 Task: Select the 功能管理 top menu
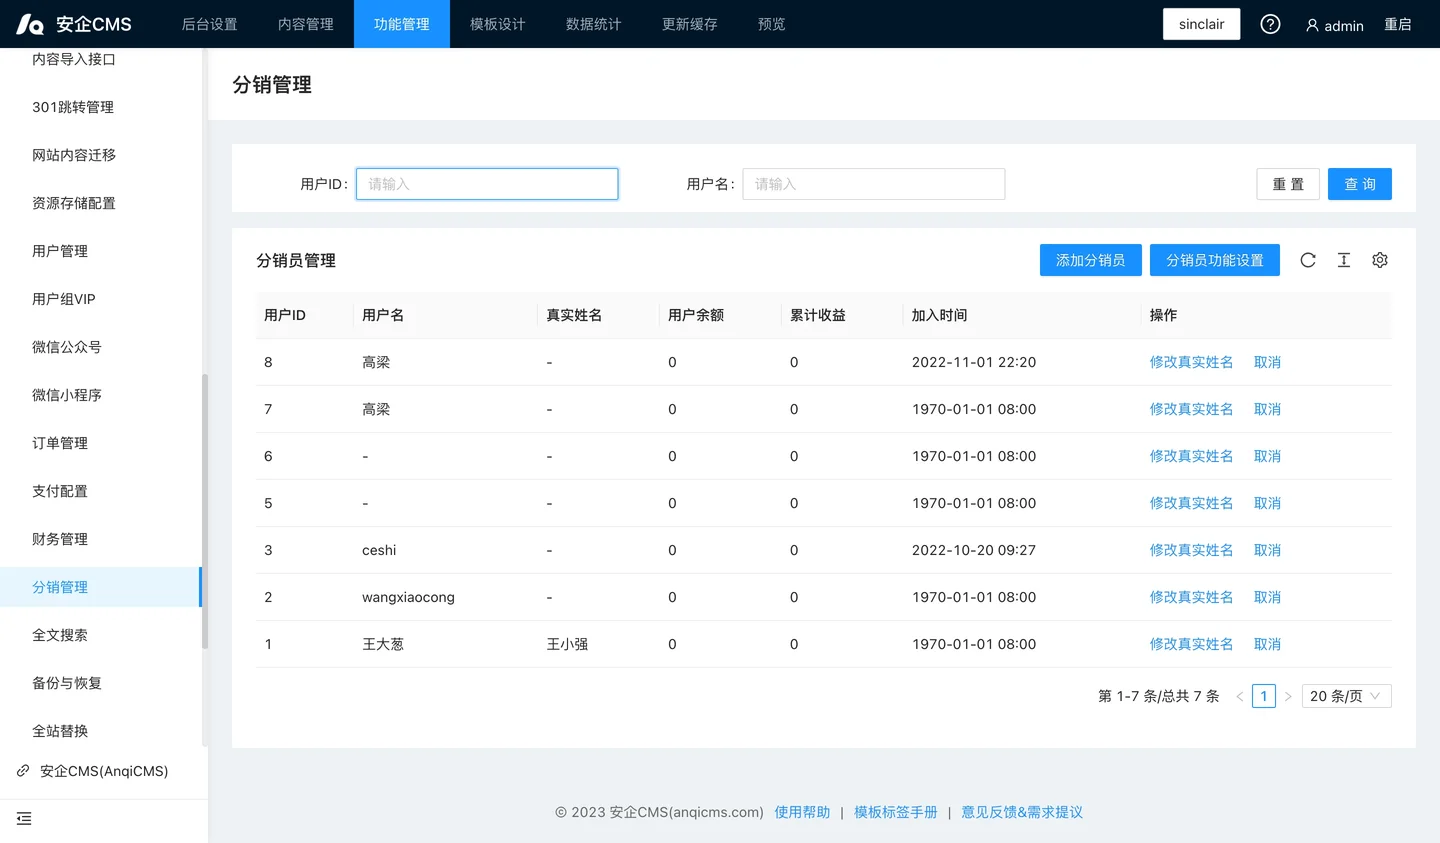[402, 24]
